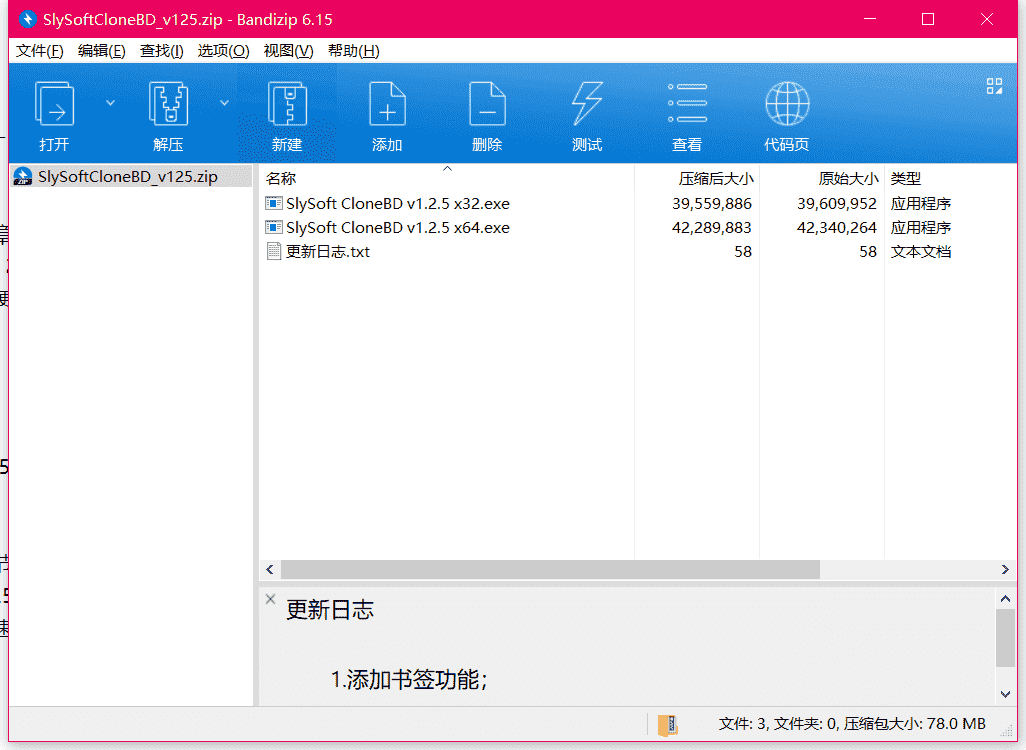This screenshot has height=750, width=1026.
Task: Close the preview pane with the X
Action: click(270, 599)
